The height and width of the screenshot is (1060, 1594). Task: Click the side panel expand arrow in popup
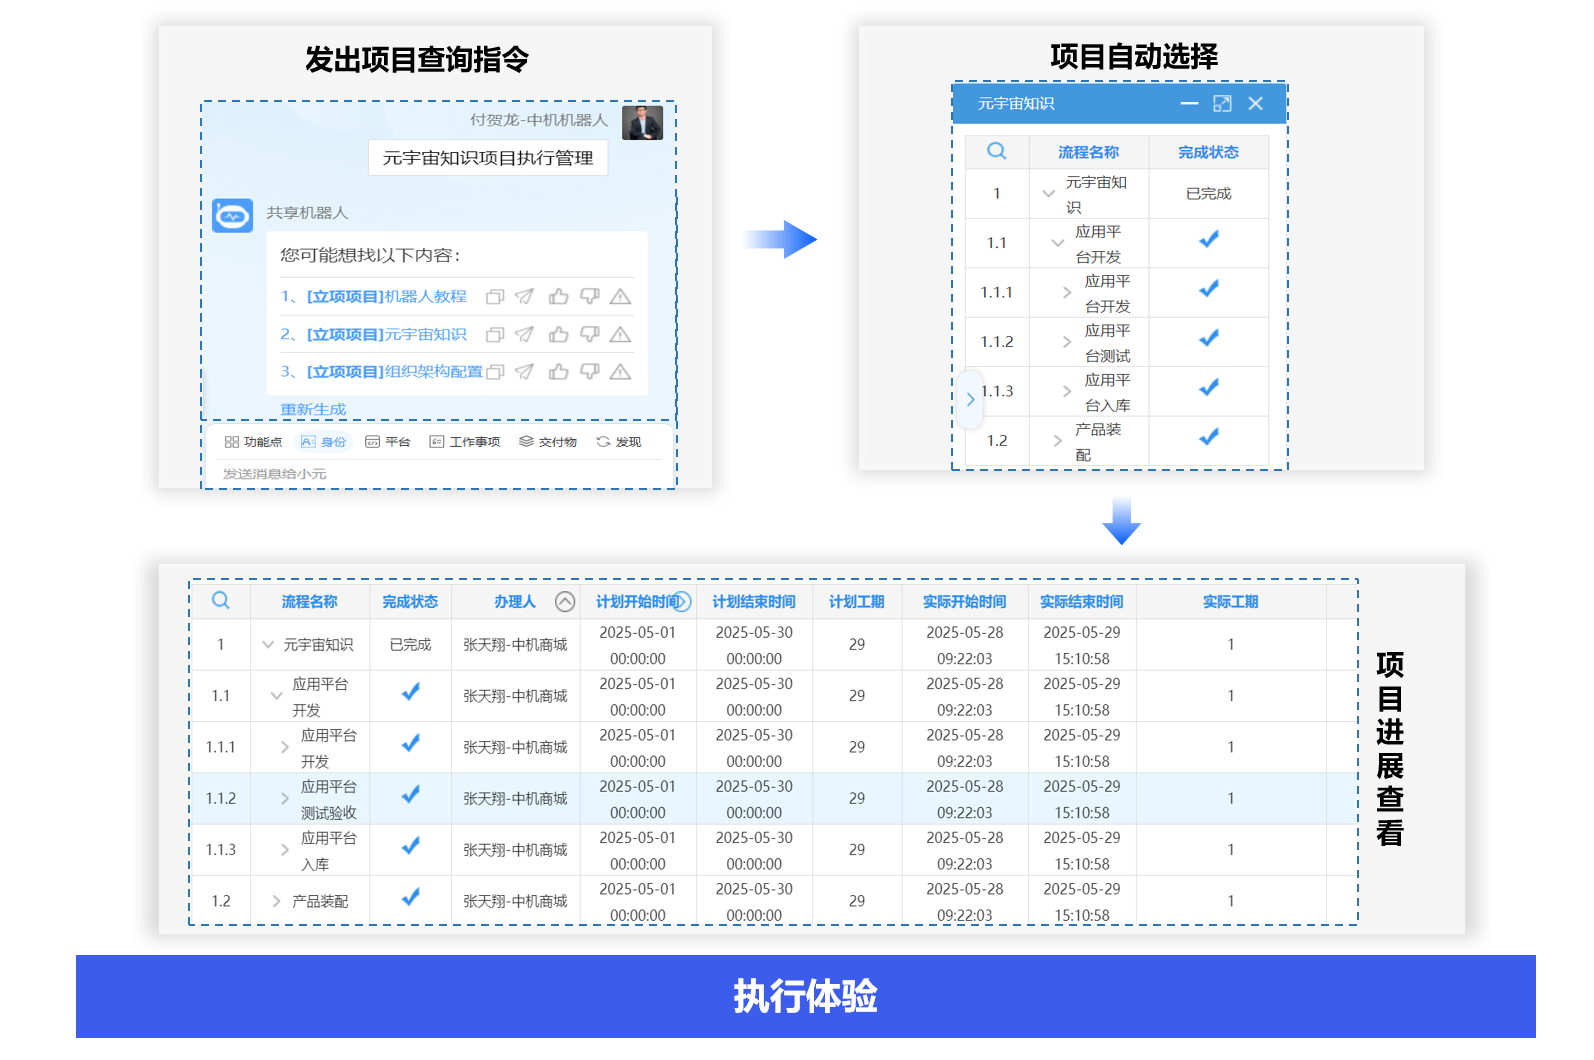(x=970, y=399)
